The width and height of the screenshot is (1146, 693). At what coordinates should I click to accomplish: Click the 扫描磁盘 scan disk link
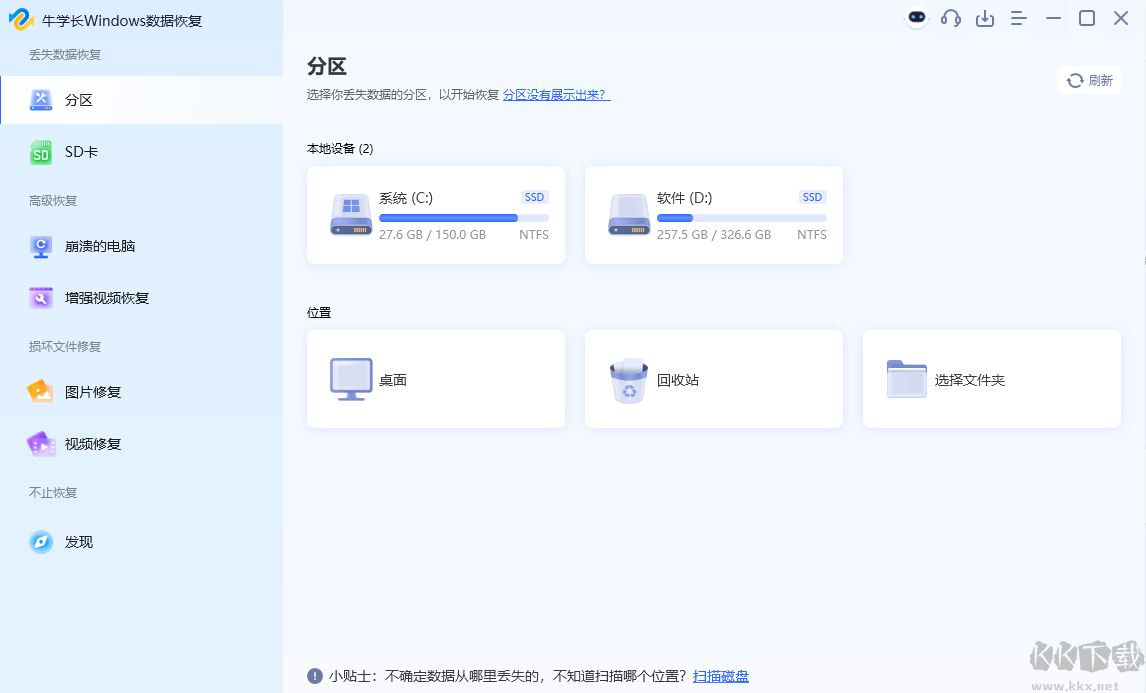pos(721,675)
